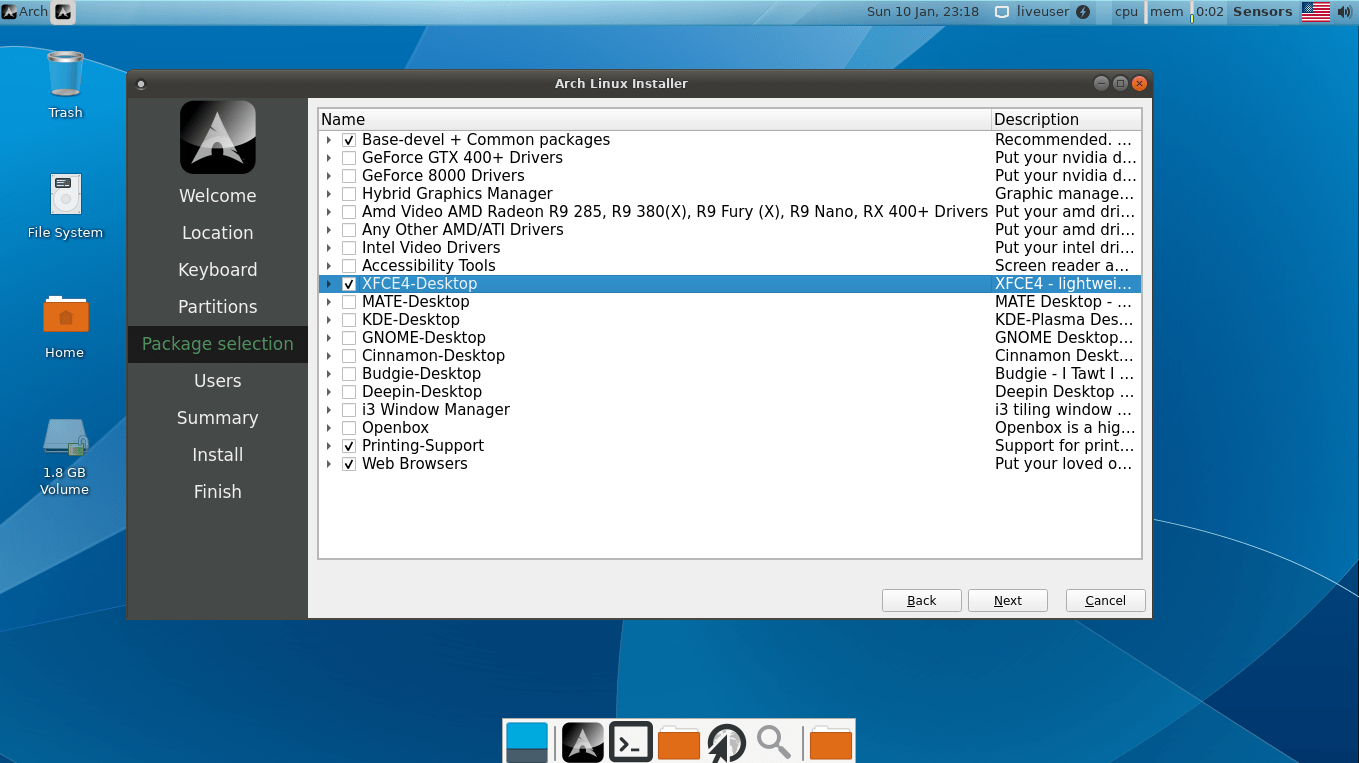Enable the MATE-Desktop checkbox
Viewport: 1359px width, 763px height.
(349, 302)
